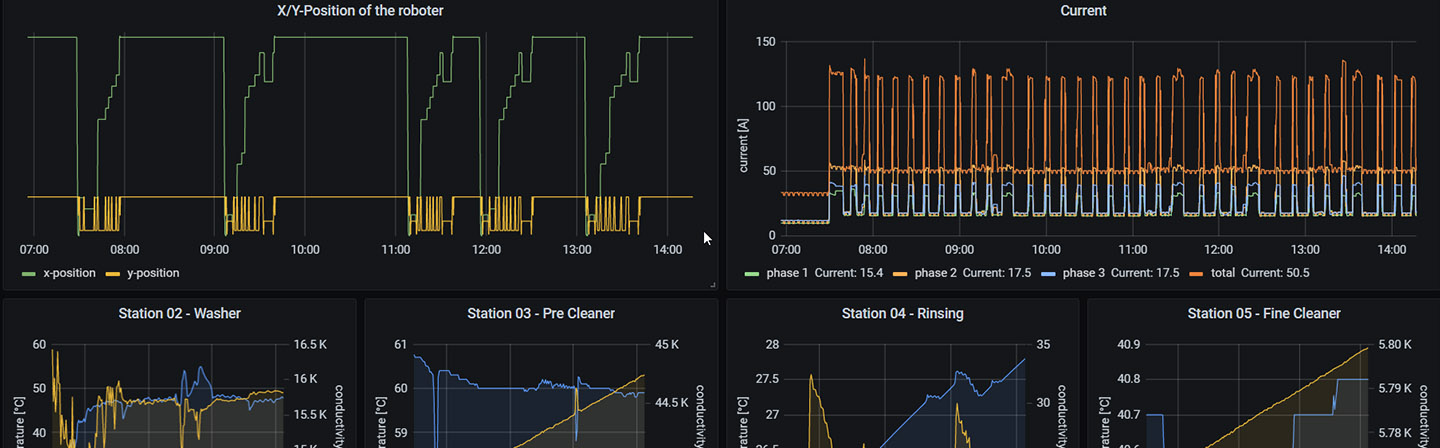Click the green x-position legend color swatch
This screenshot has height=448, width=1440.
(x=28, y=273)
